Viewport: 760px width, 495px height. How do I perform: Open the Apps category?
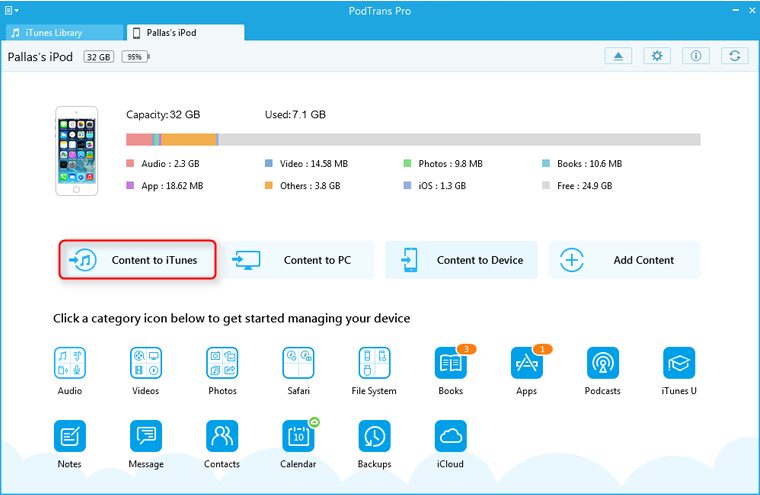point(526,363)
